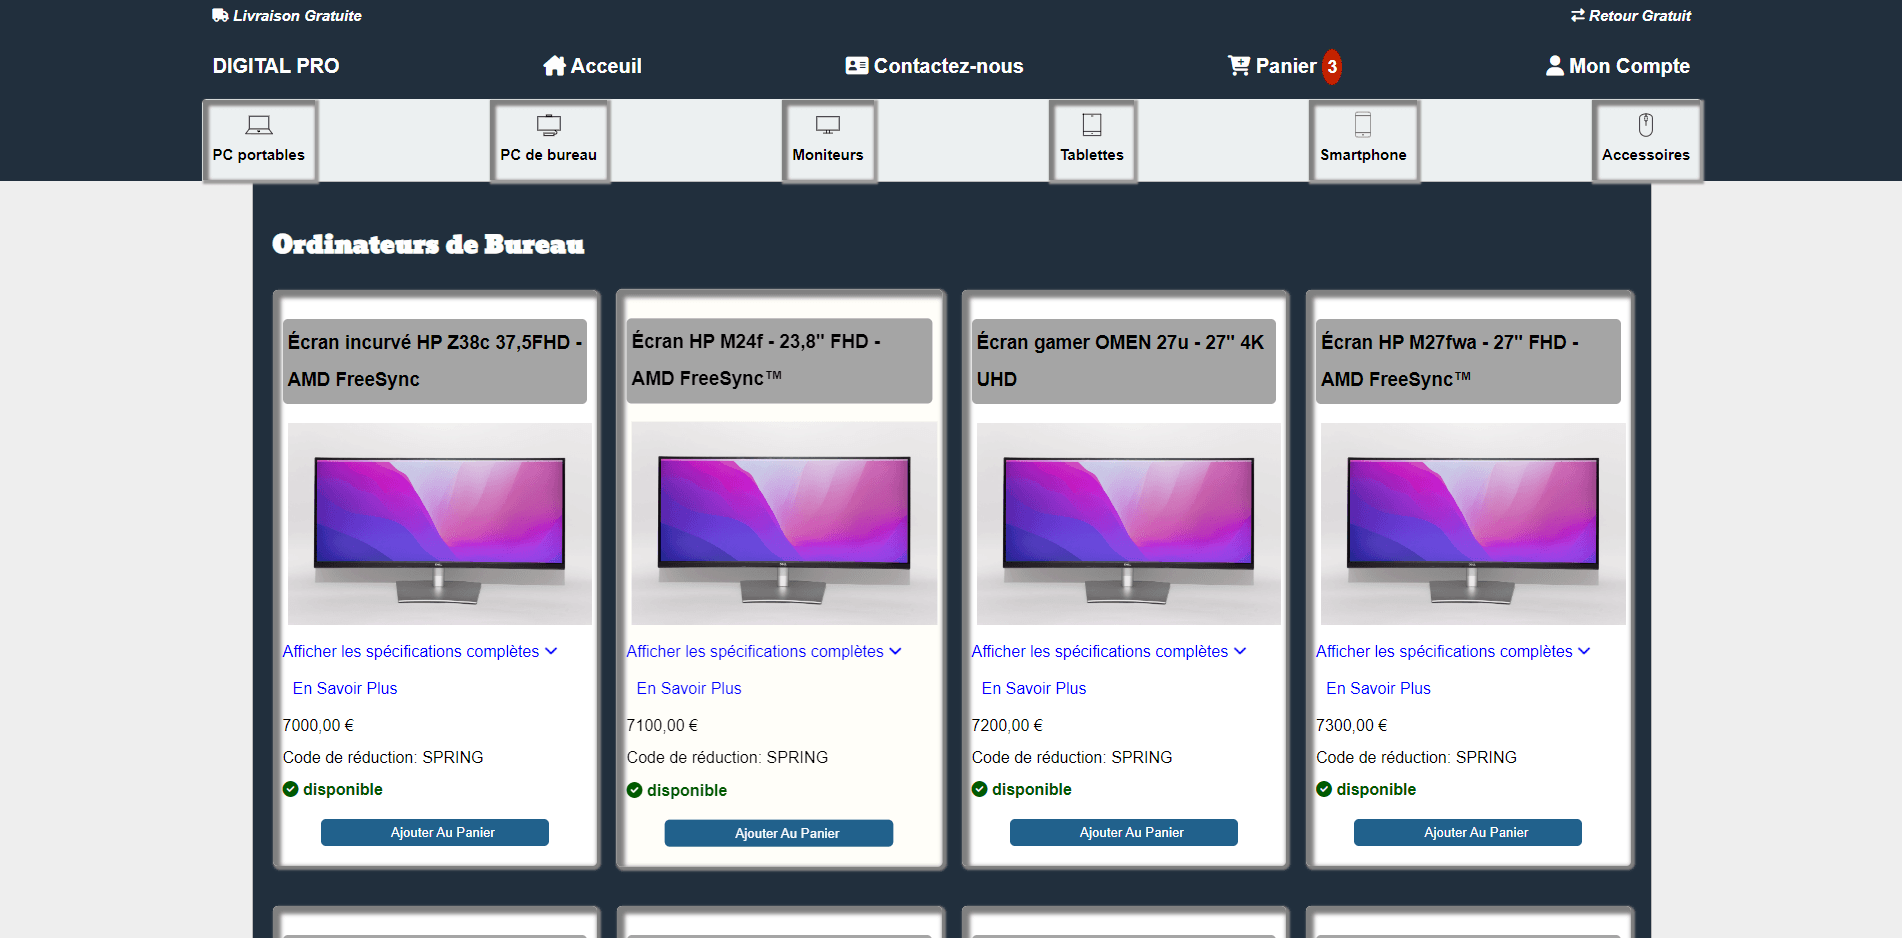This screenshot has height=938, width=1902.
Task: Click En Savoir Plus for HP M27fwa
Action: point(1378,688)
